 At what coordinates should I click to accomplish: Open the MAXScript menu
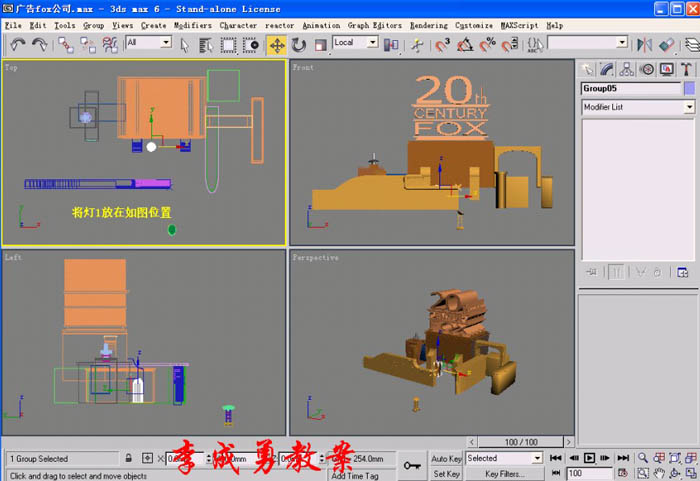[519, 25]
